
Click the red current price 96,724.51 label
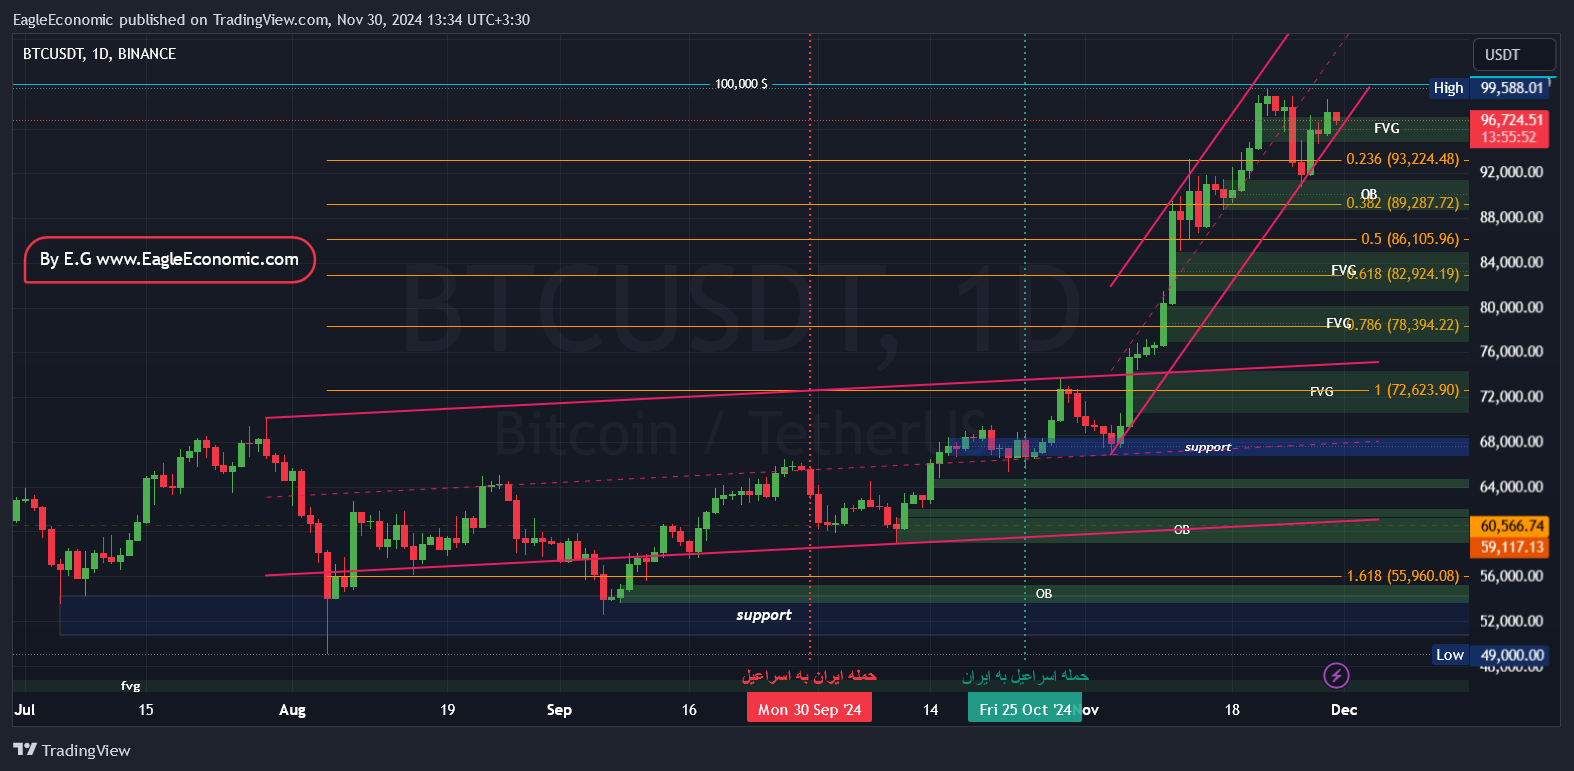tap(1509, 128)
